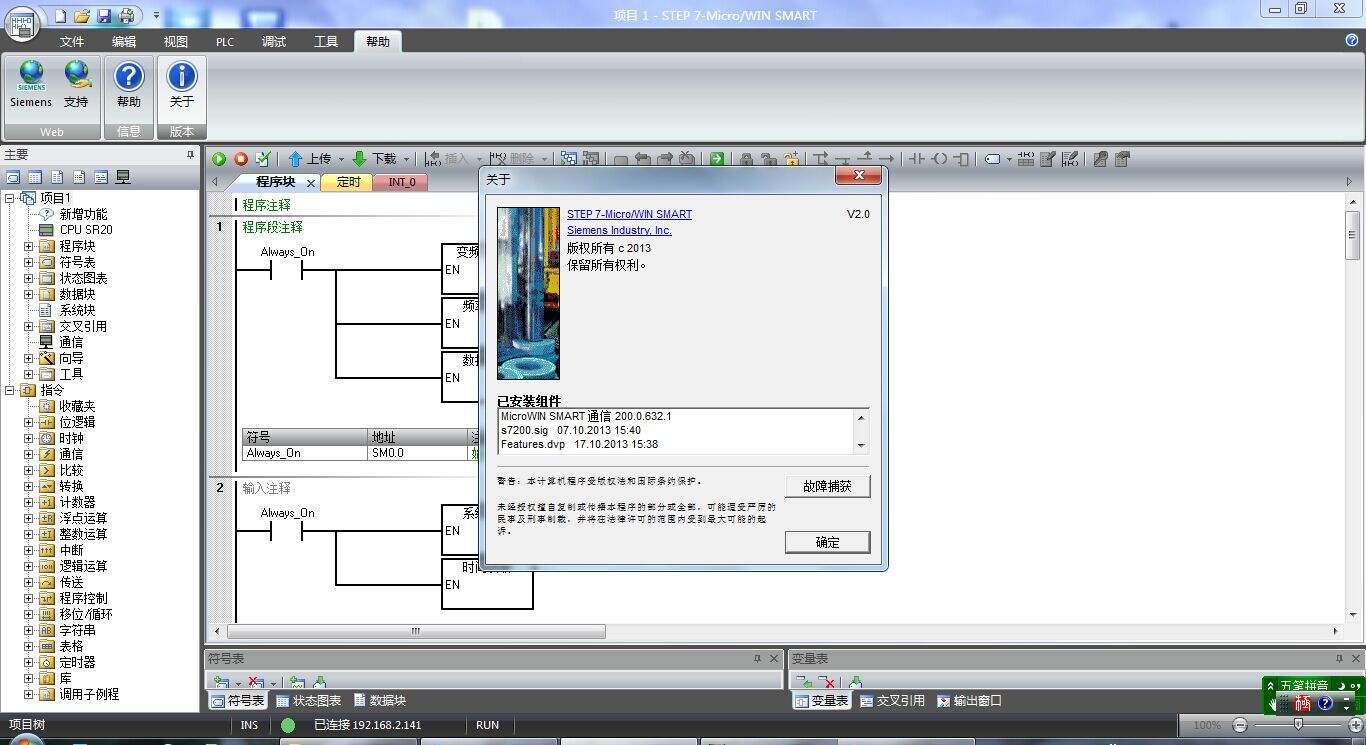This screenshot has height=745, width=1366.
Task: Collapse the 指令 tree node
Action: (x=10, y=390)
